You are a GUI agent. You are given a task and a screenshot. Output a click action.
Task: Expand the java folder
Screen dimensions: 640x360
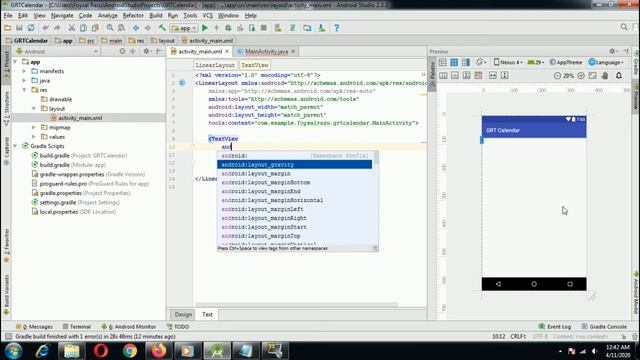(x=24, y=80)
